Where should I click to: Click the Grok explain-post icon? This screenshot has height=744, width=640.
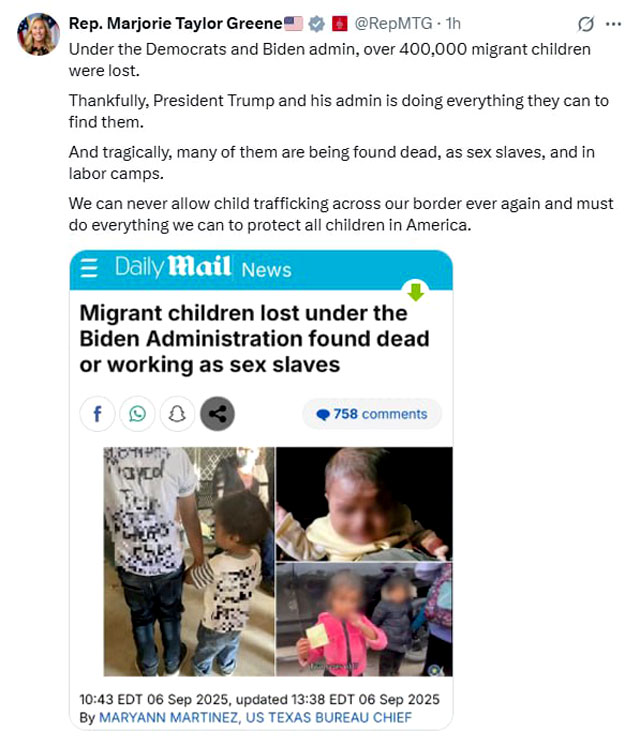point(586,24)
